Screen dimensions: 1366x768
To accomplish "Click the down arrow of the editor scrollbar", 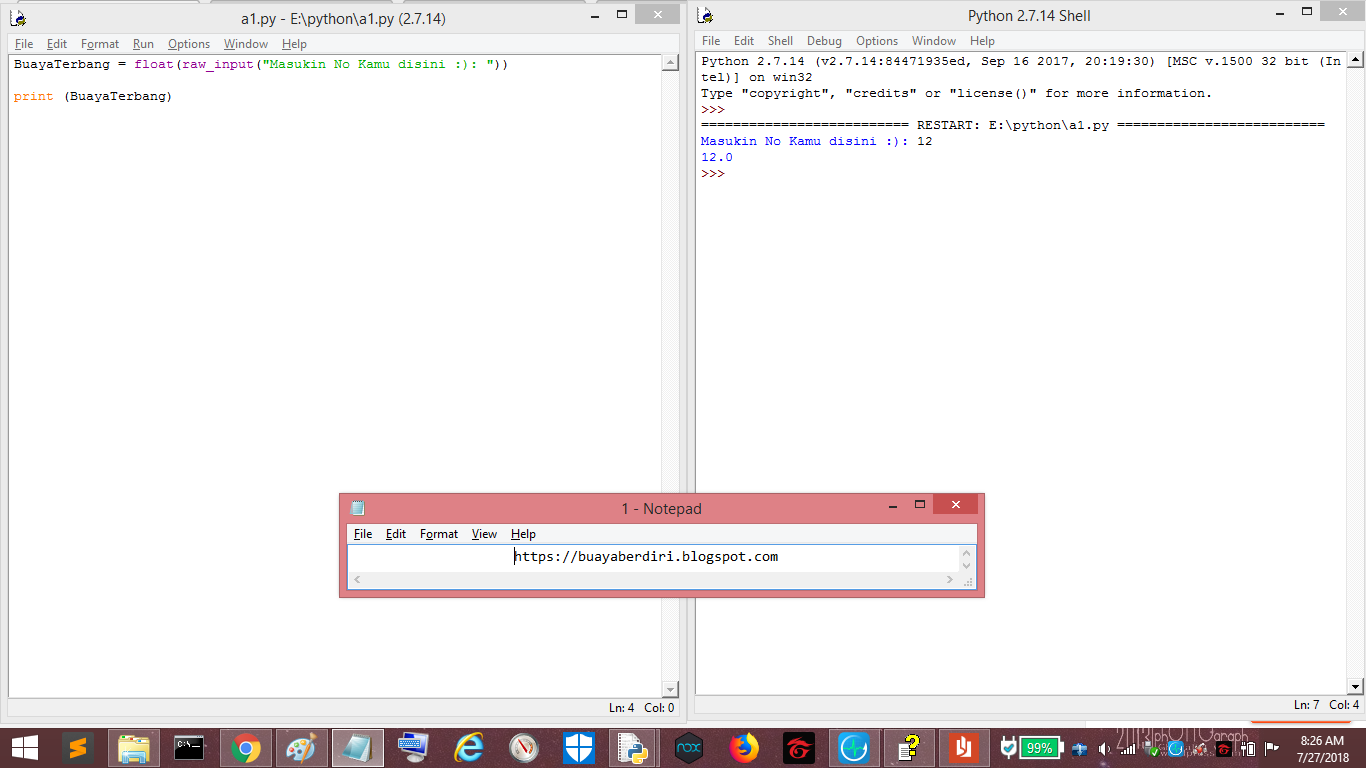I will (x=670, y=689).
